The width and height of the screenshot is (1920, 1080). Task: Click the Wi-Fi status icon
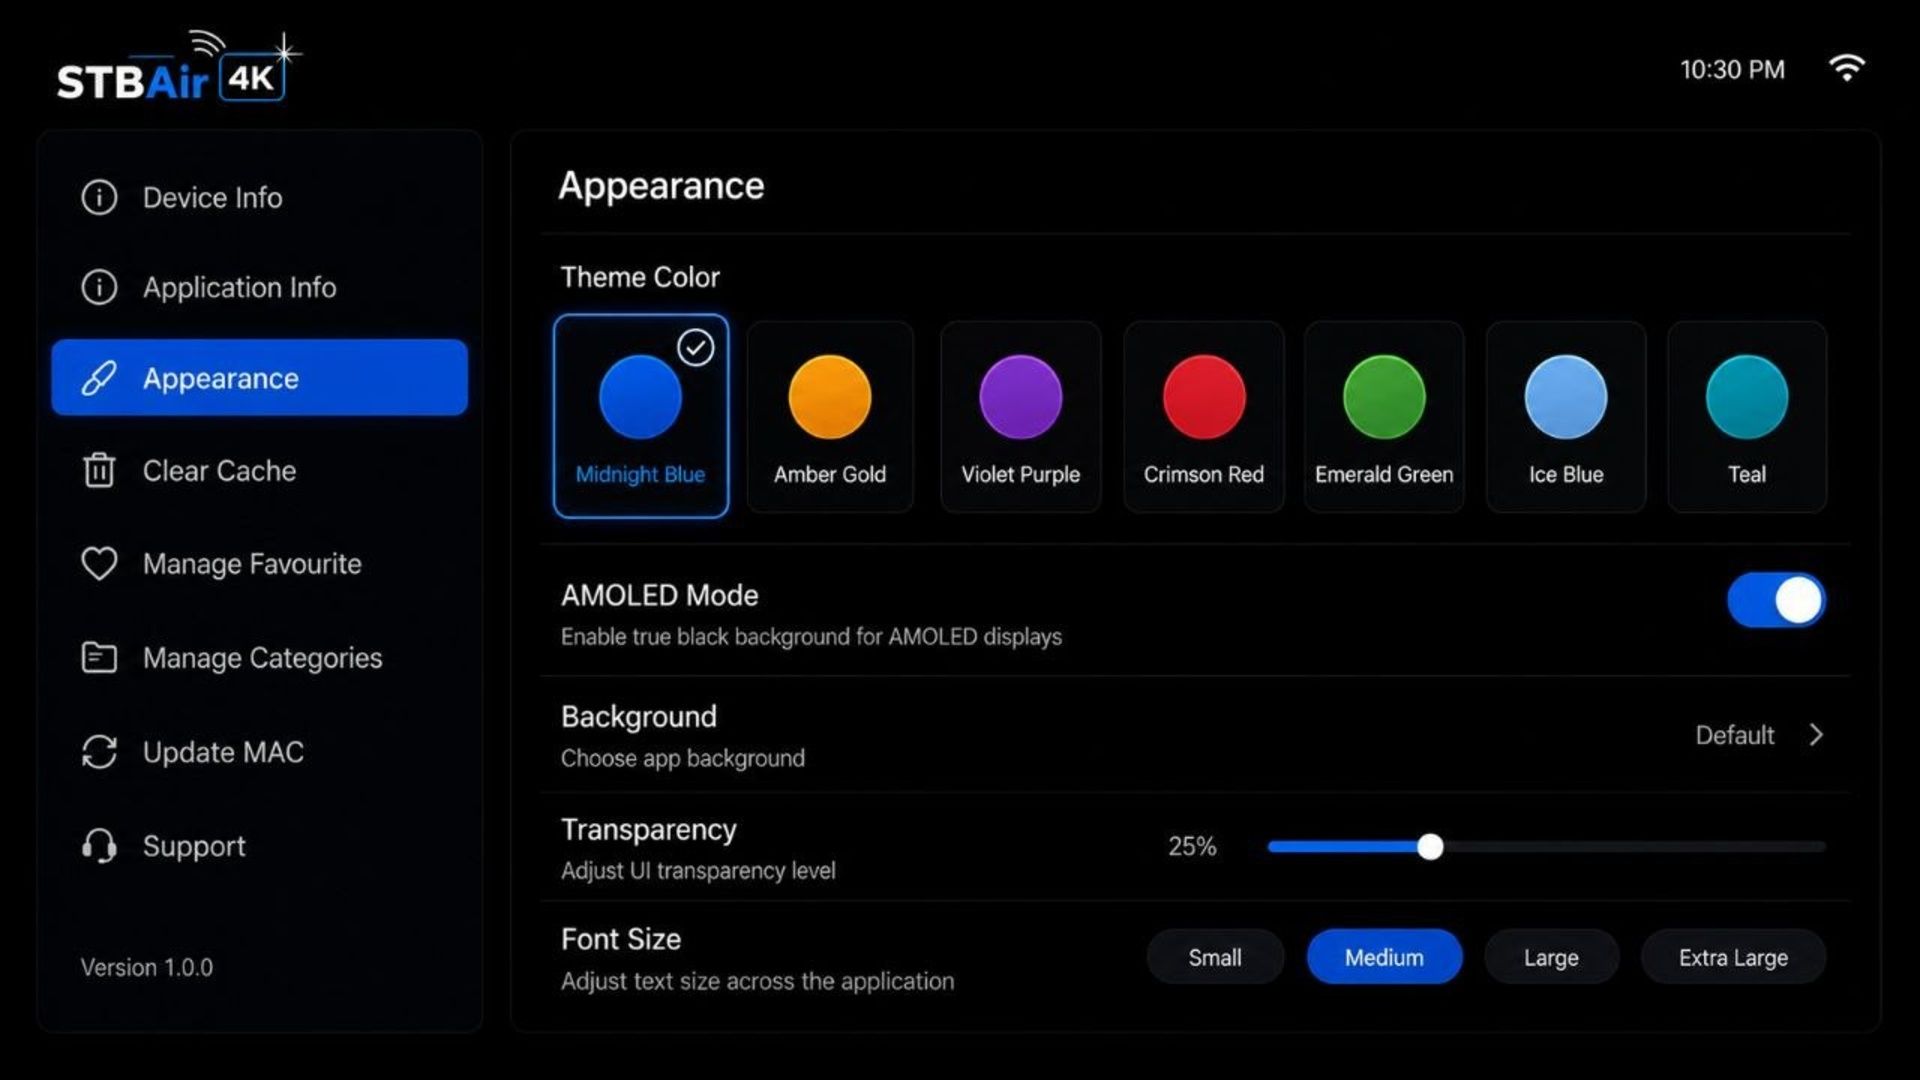click(1846, 68)
